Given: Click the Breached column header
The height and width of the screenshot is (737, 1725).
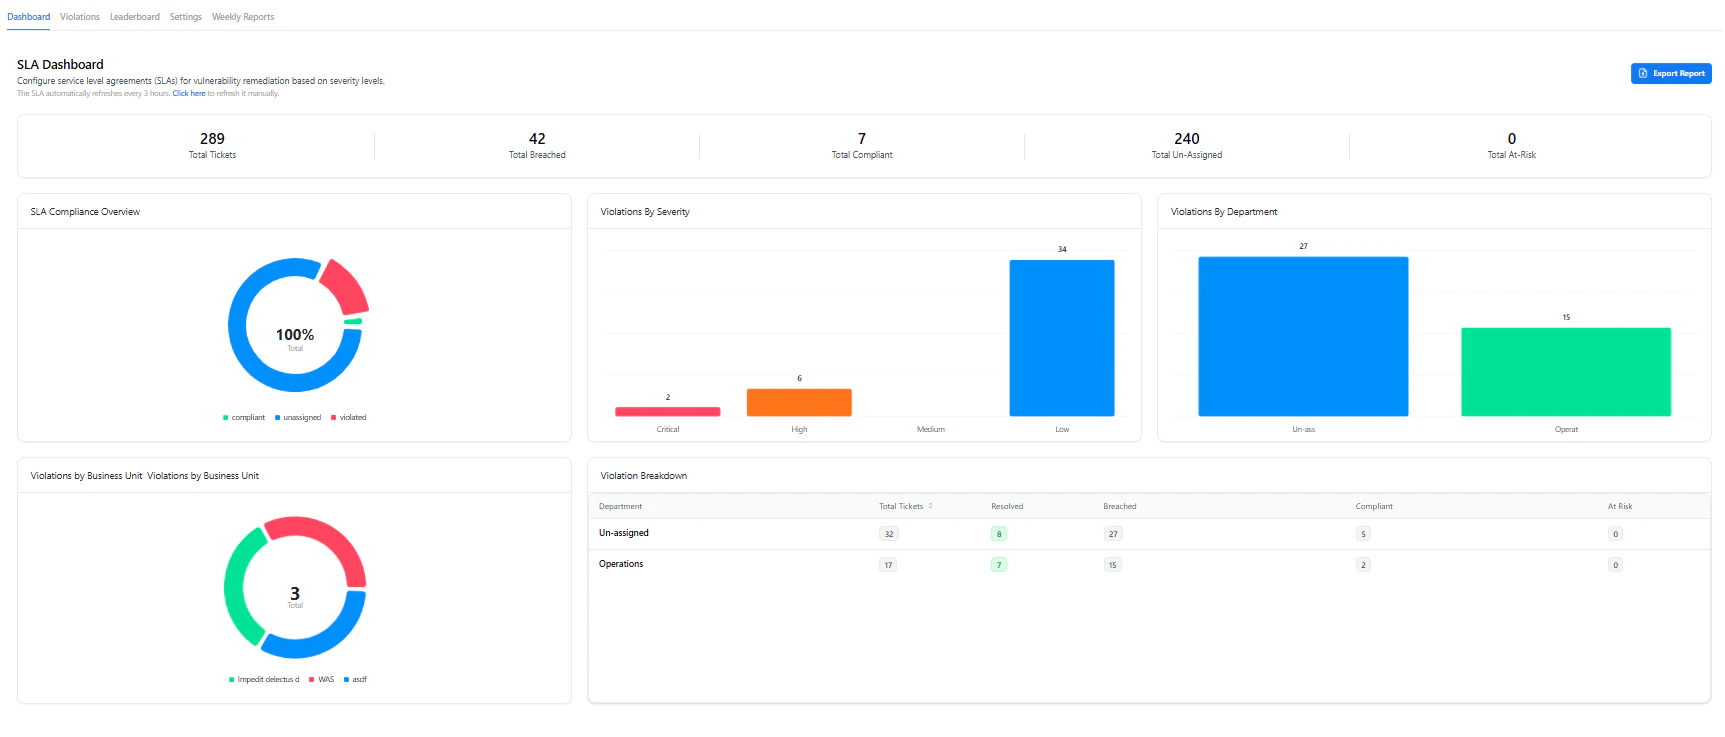Looking at the screenshot, I should pos(1120,506).
